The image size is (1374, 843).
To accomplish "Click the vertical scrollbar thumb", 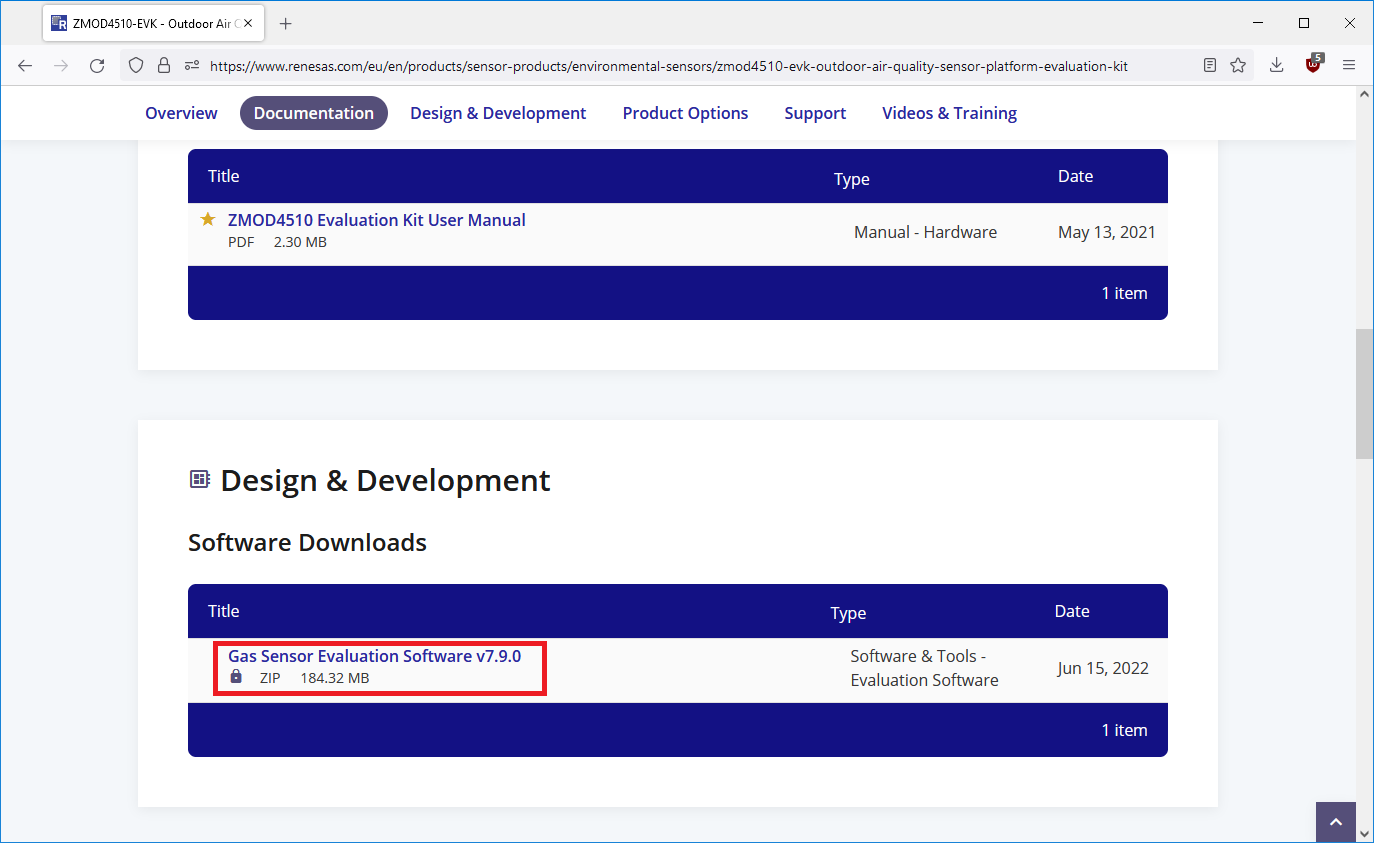I will 1364,393.
